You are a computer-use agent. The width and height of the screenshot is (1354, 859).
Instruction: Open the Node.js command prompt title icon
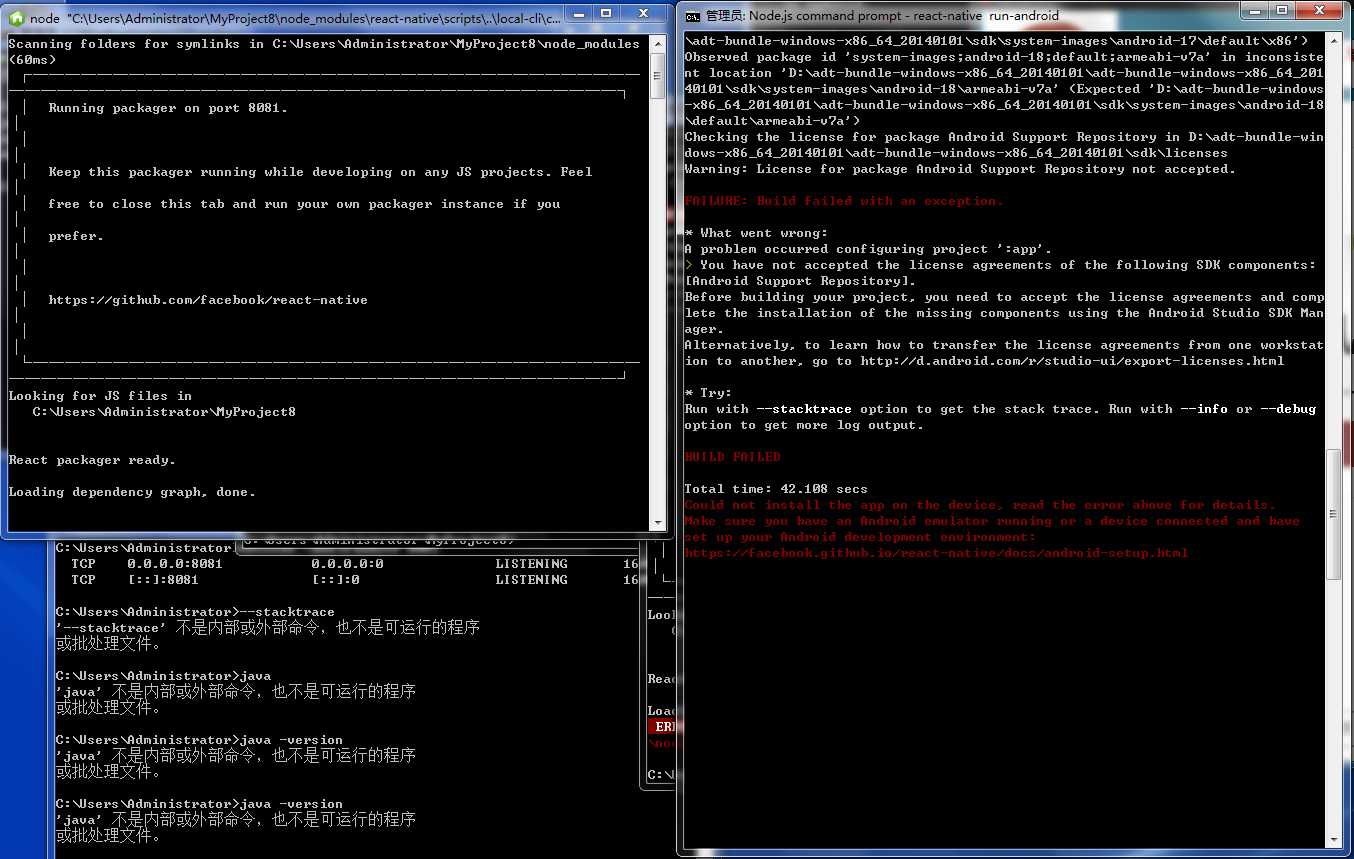pyautogui.click(x=692, y=16)
